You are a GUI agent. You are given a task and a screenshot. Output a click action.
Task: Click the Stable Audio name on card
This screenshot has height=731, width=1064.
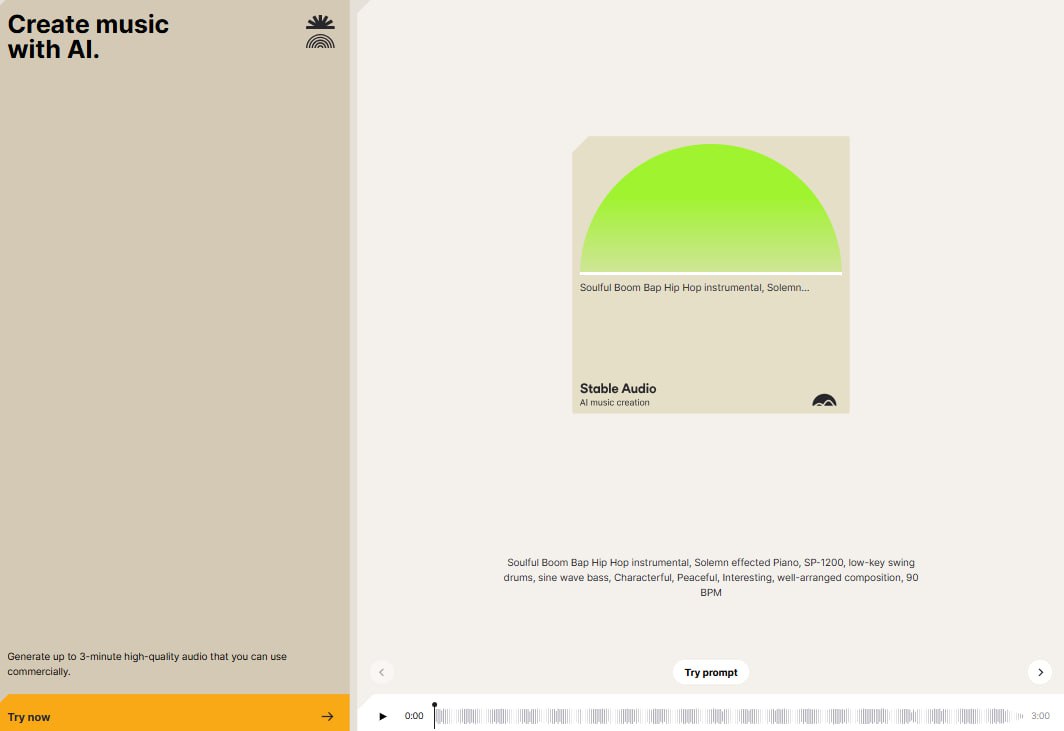(x=618, y=388)
